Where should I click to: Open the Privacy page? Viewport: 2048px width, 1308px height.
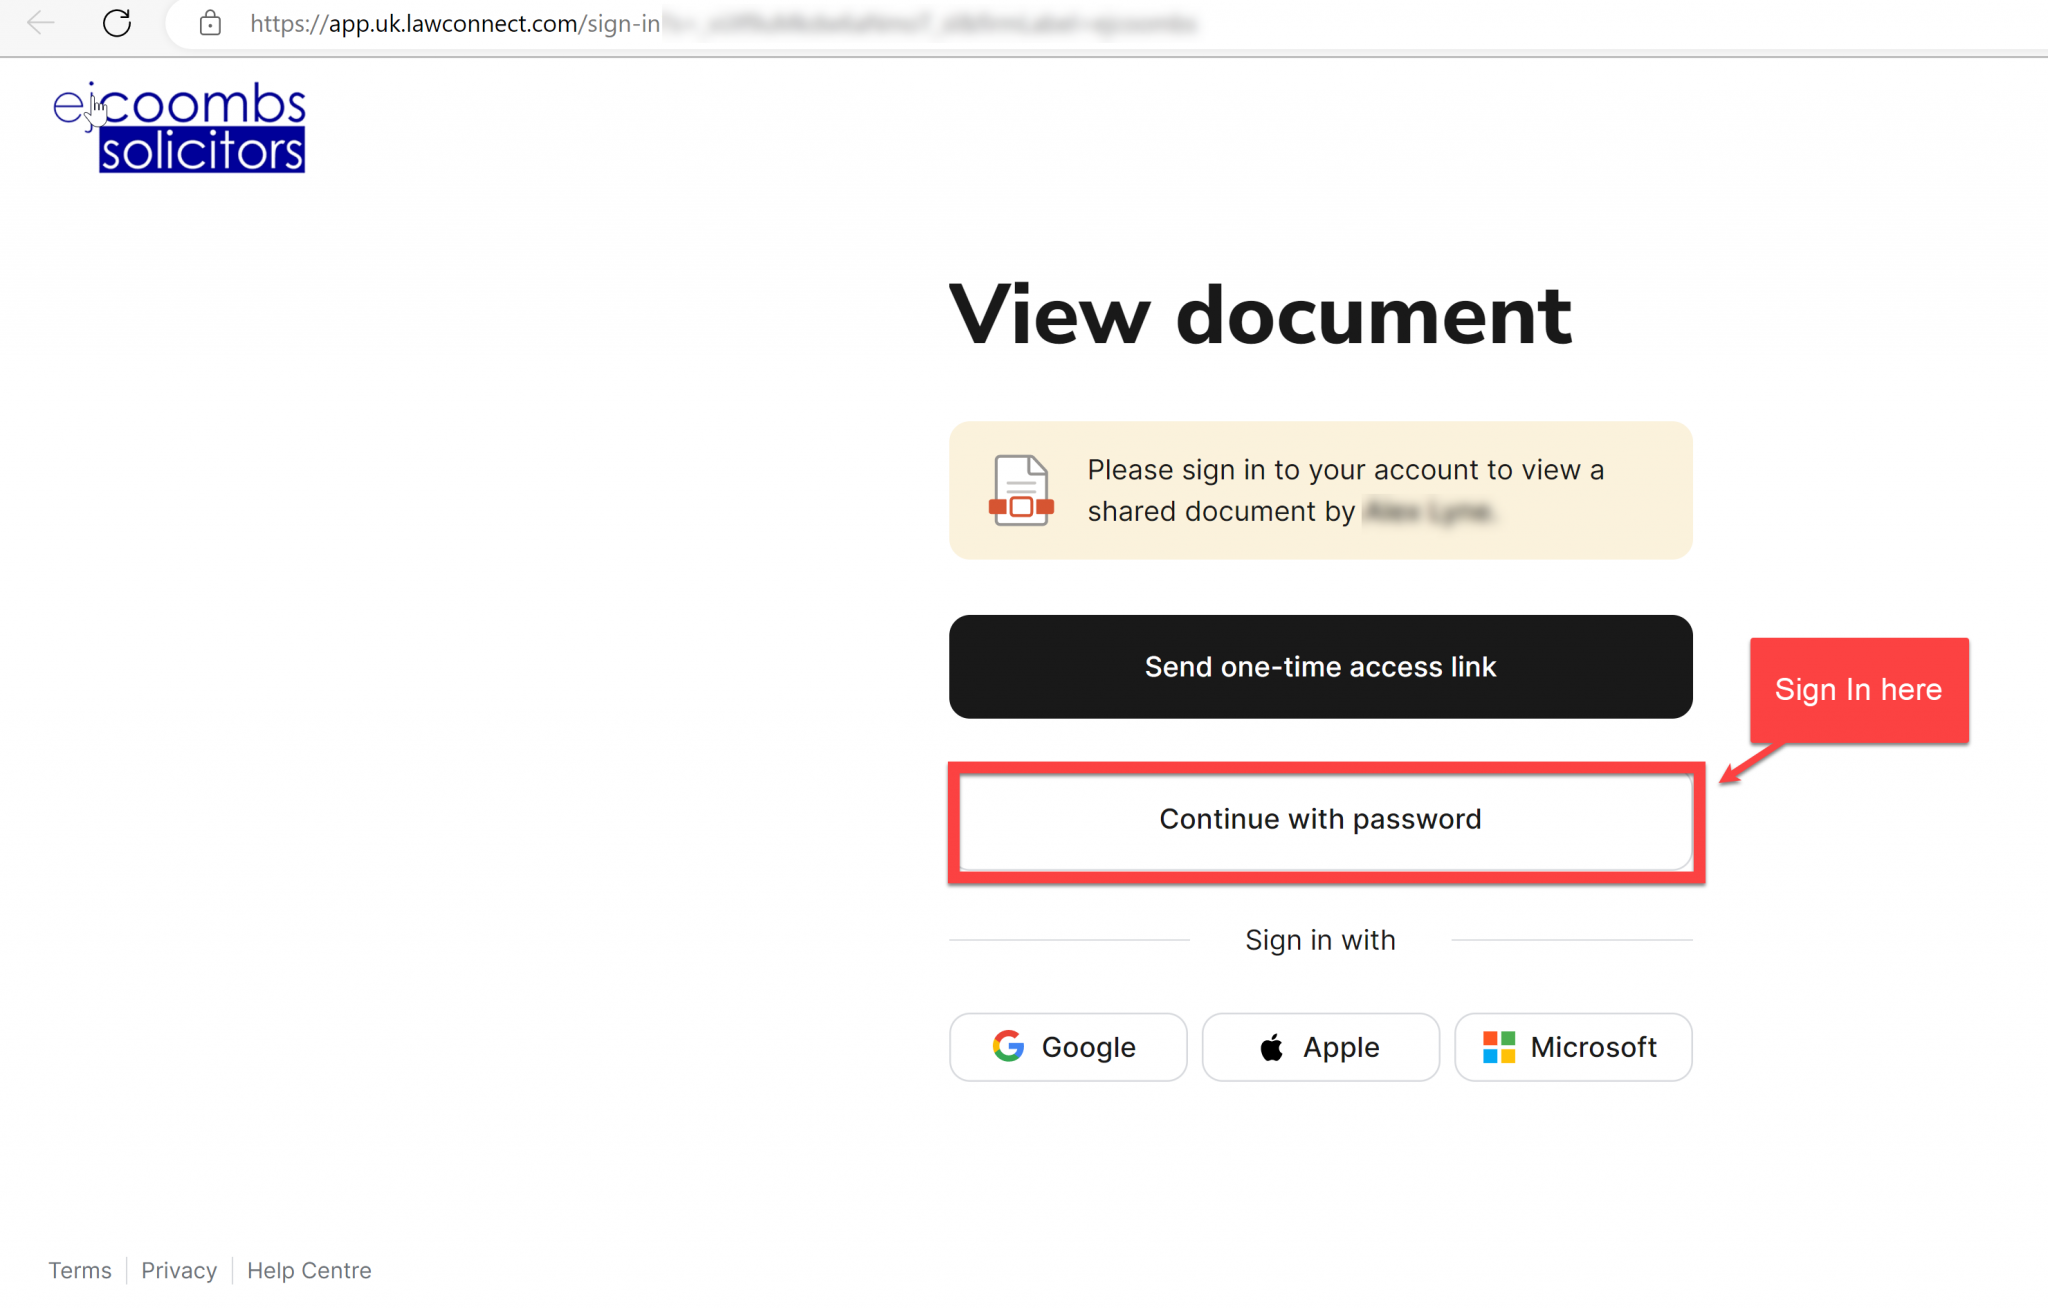(x=179, y=1270)
